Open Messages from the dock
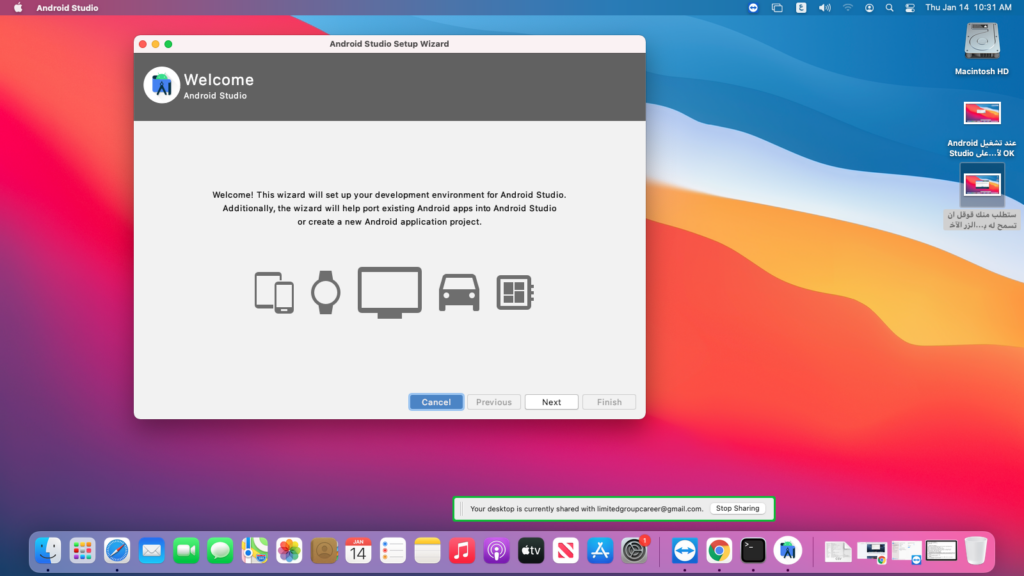The height and width of the screenshot is (576, 1024). click(x=220, y=551)
